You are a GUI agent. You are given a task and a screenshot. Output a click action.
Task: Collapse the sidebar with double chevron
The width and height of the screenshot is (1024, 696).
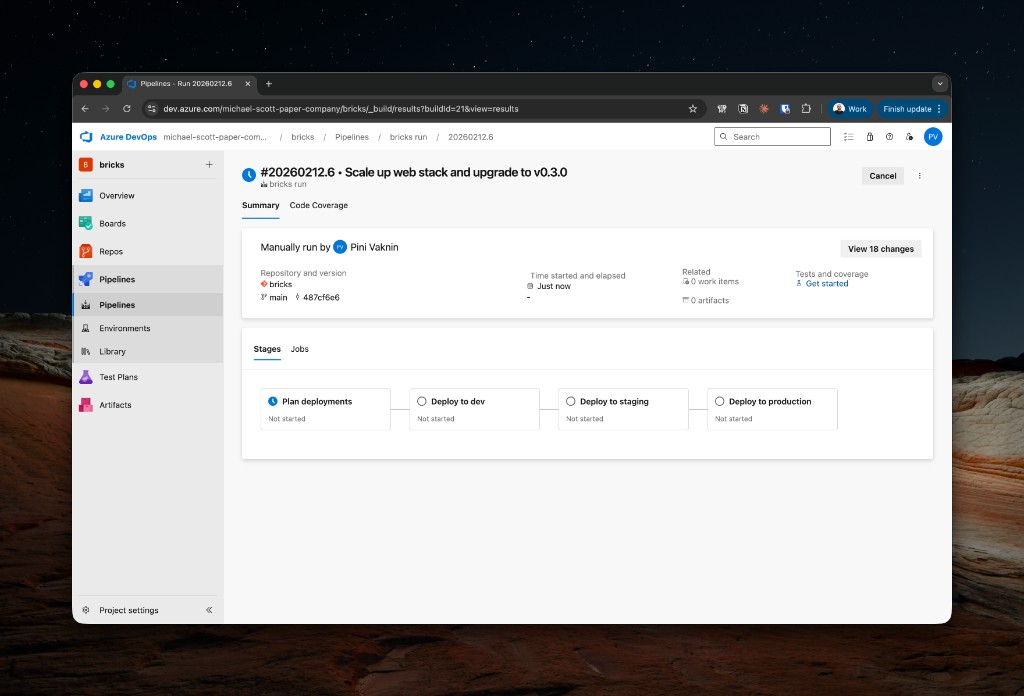point(209,610)
